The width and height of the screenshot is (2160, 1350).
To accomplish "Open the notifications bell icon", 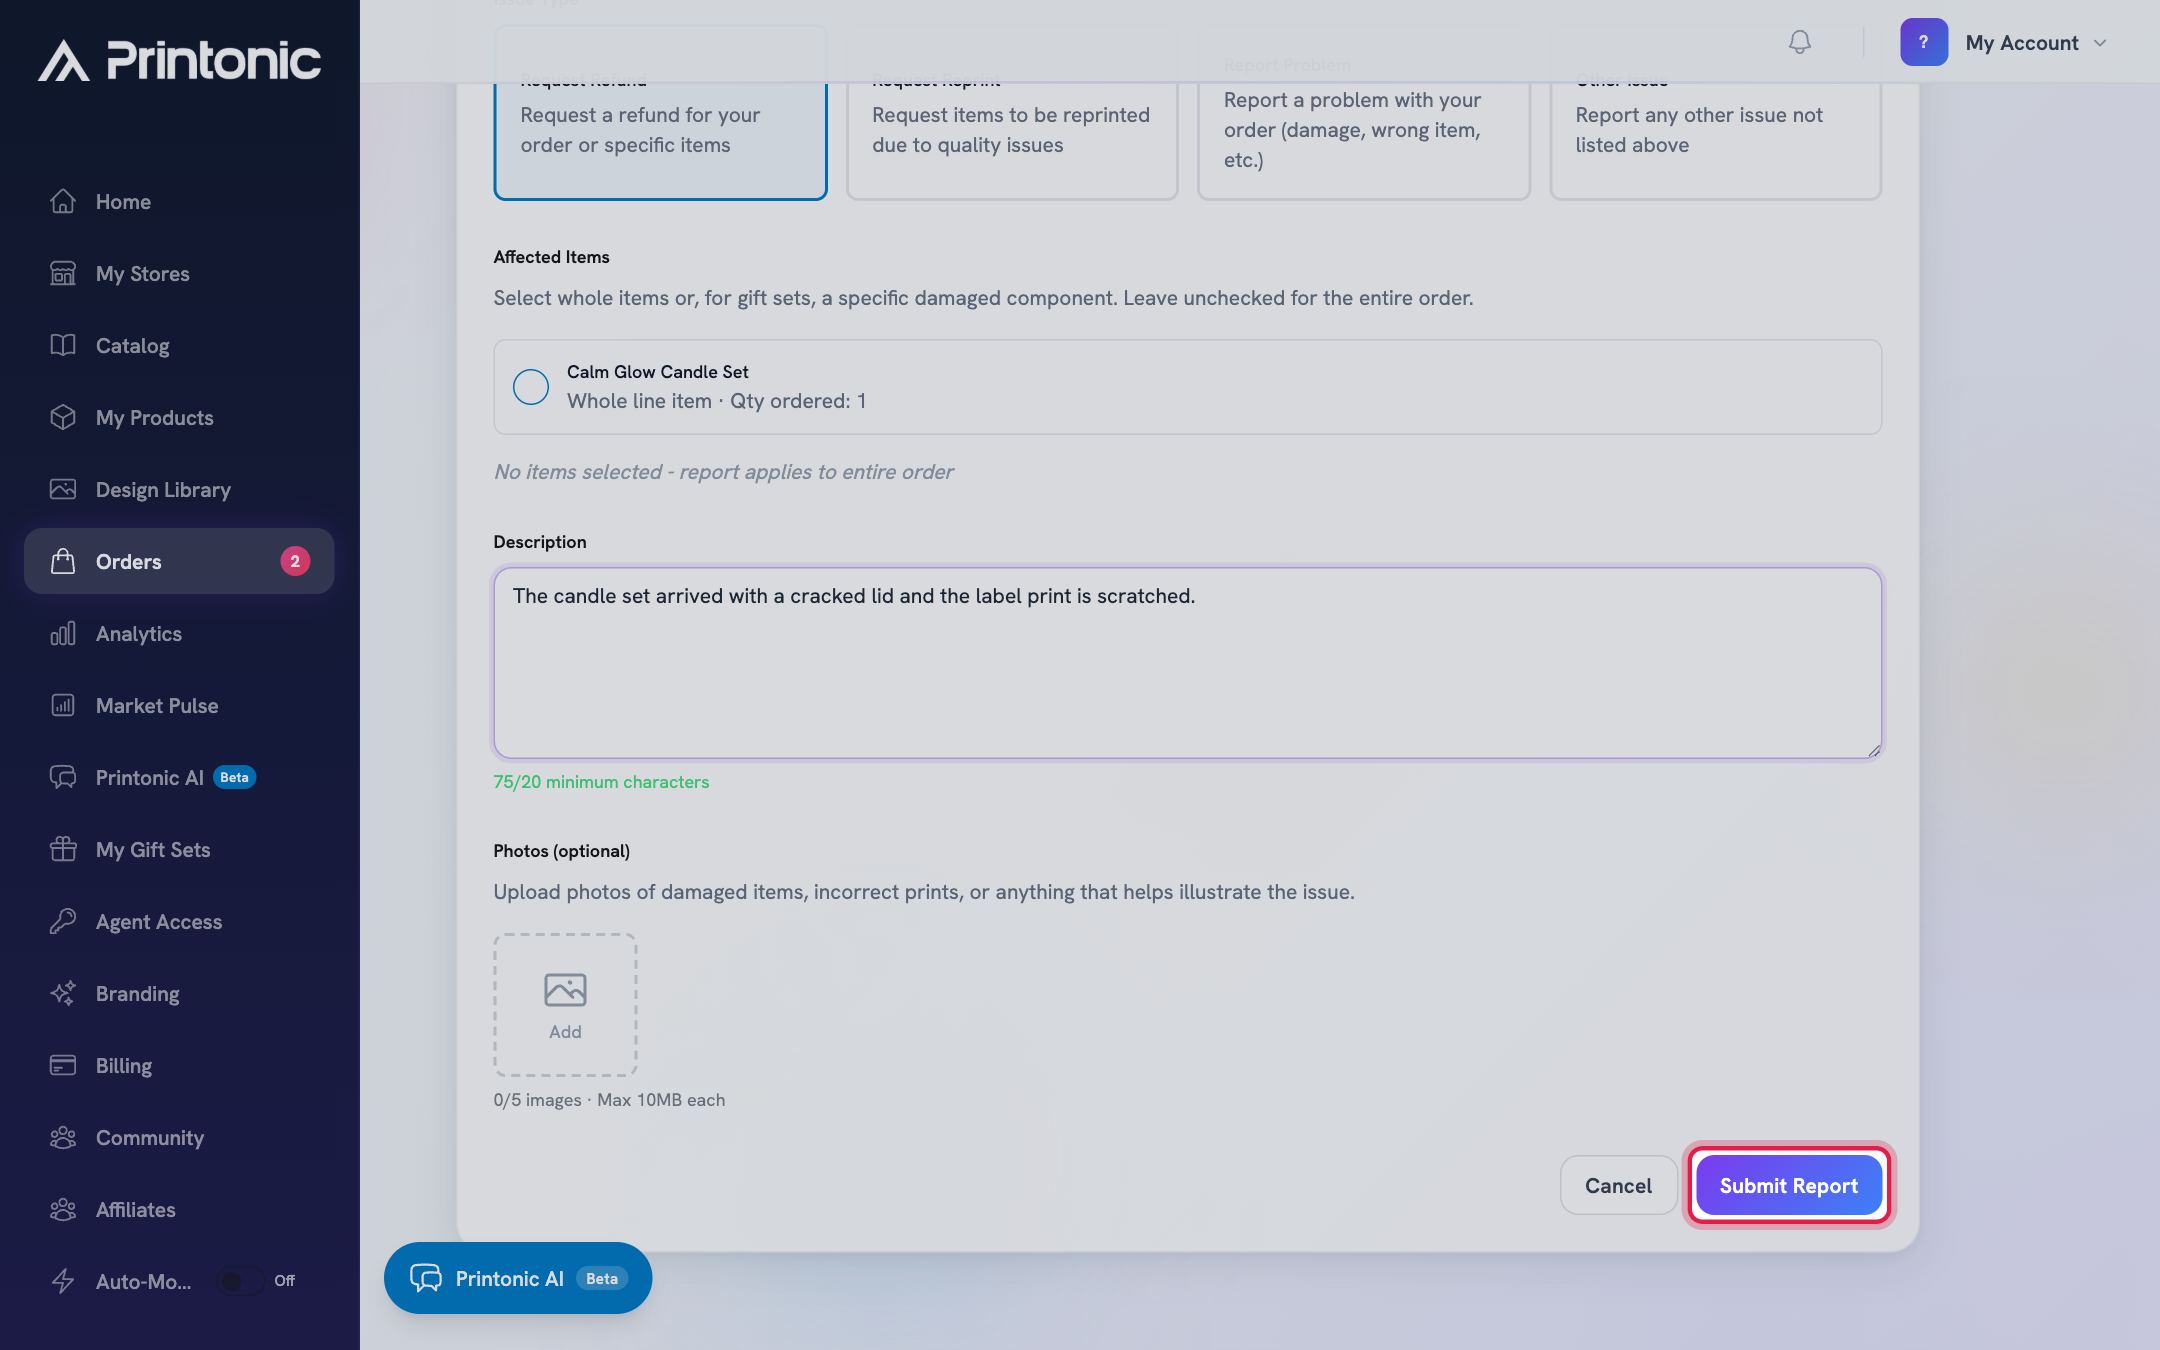I will (x=1799, y=42).
